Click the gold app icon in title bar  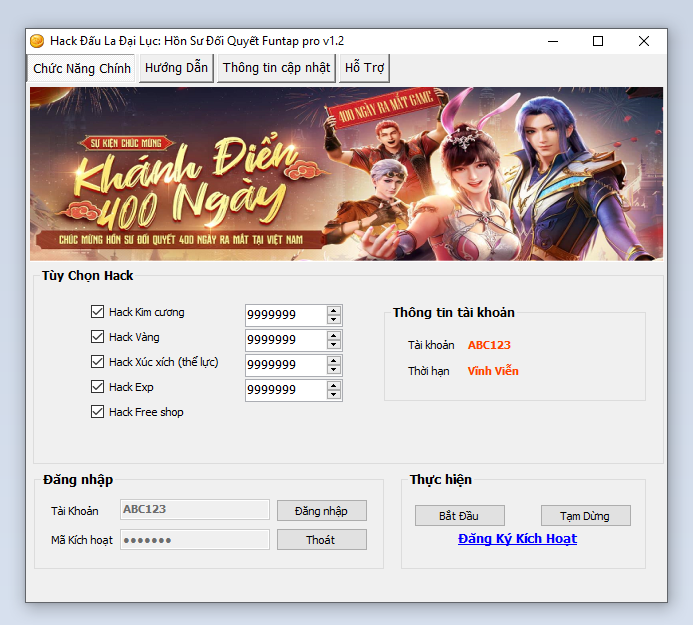point(37,41)
